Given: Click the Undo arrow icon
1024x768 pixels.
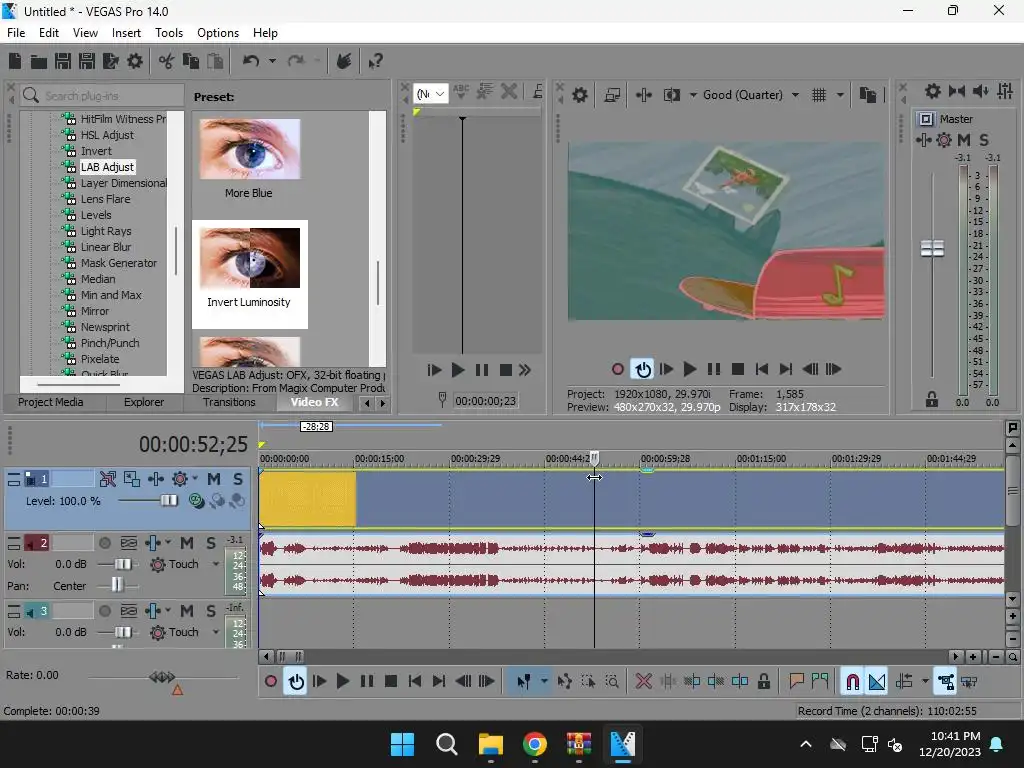Looking at the screenshot, I should (251, 61).
